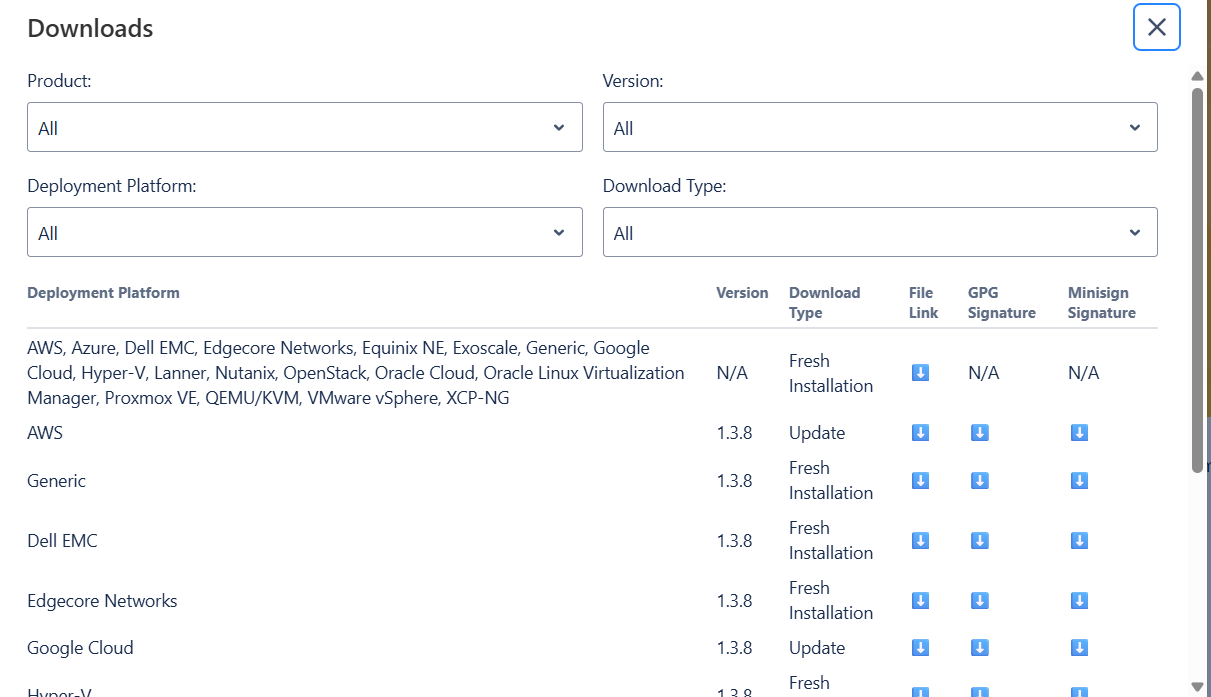The image size is (1211, 697).
Task: Download the Generic fresh installation file
Action: coord(919,480)
